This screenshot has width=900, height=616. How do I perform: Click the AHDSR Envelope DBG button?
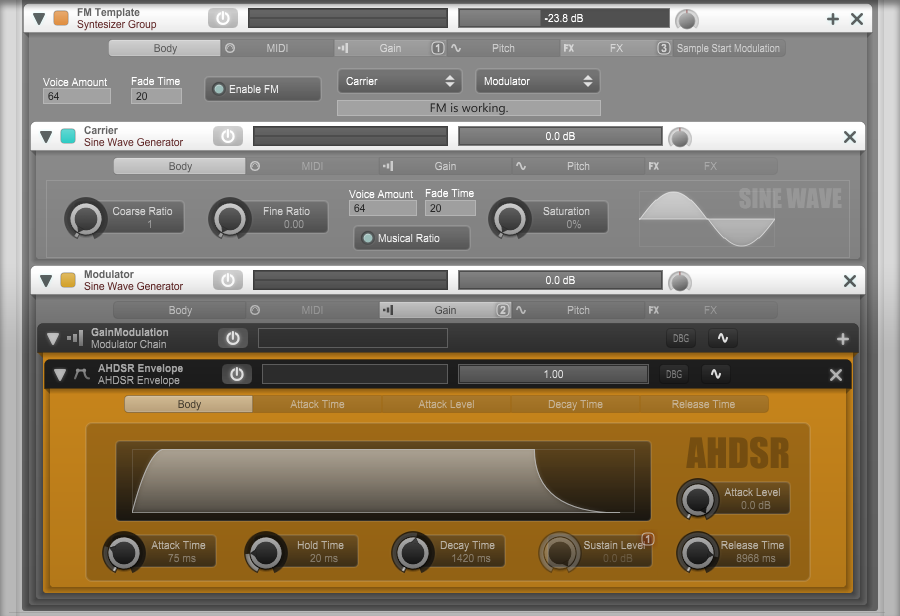(674, 374)
